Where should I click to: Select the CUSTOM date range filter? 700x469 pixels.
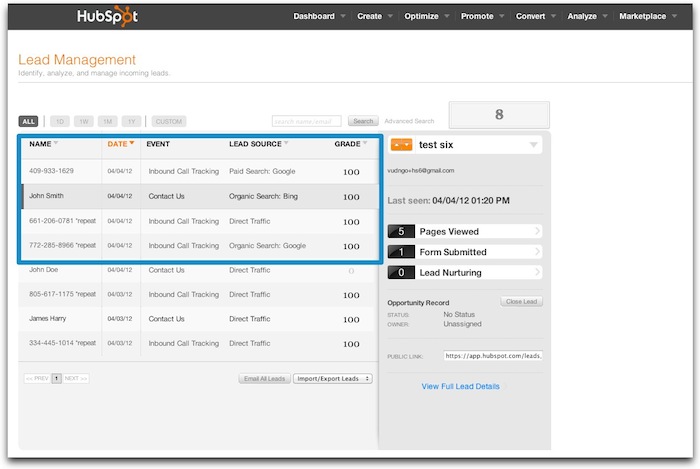pos(169,121)
